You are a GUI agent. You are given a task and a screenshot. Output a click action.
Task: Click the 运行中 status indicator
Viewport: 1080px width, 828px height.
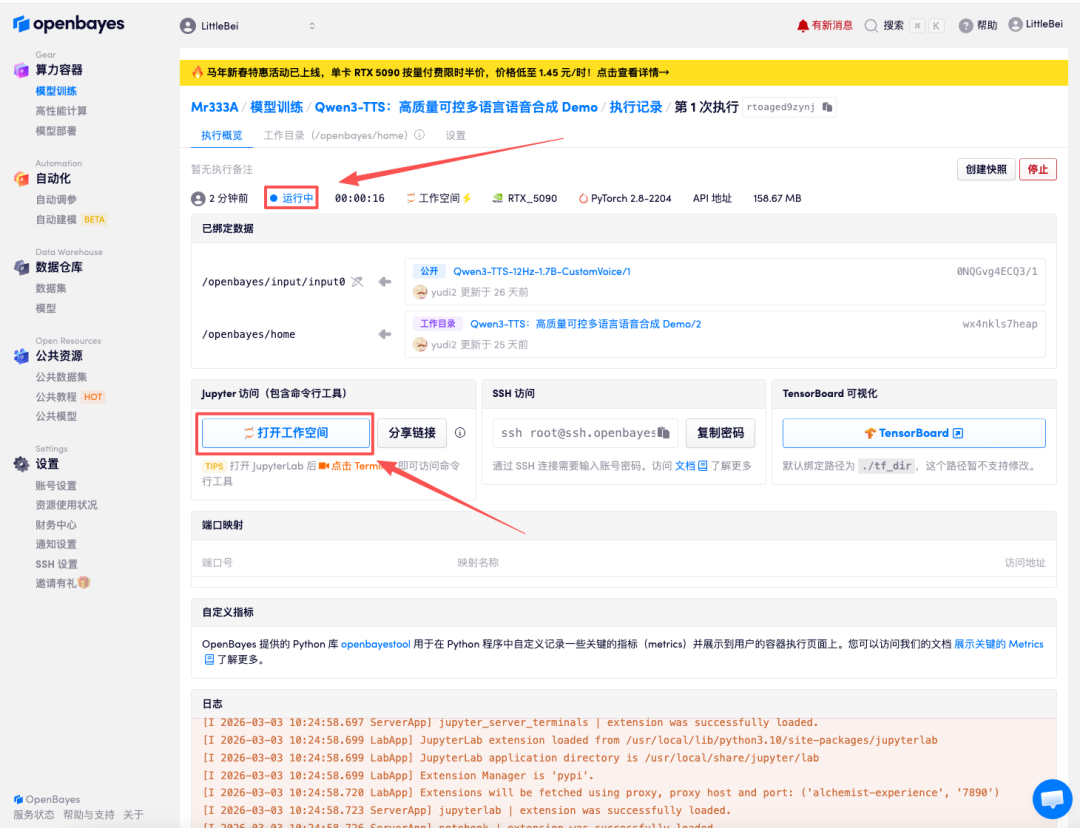291,198
